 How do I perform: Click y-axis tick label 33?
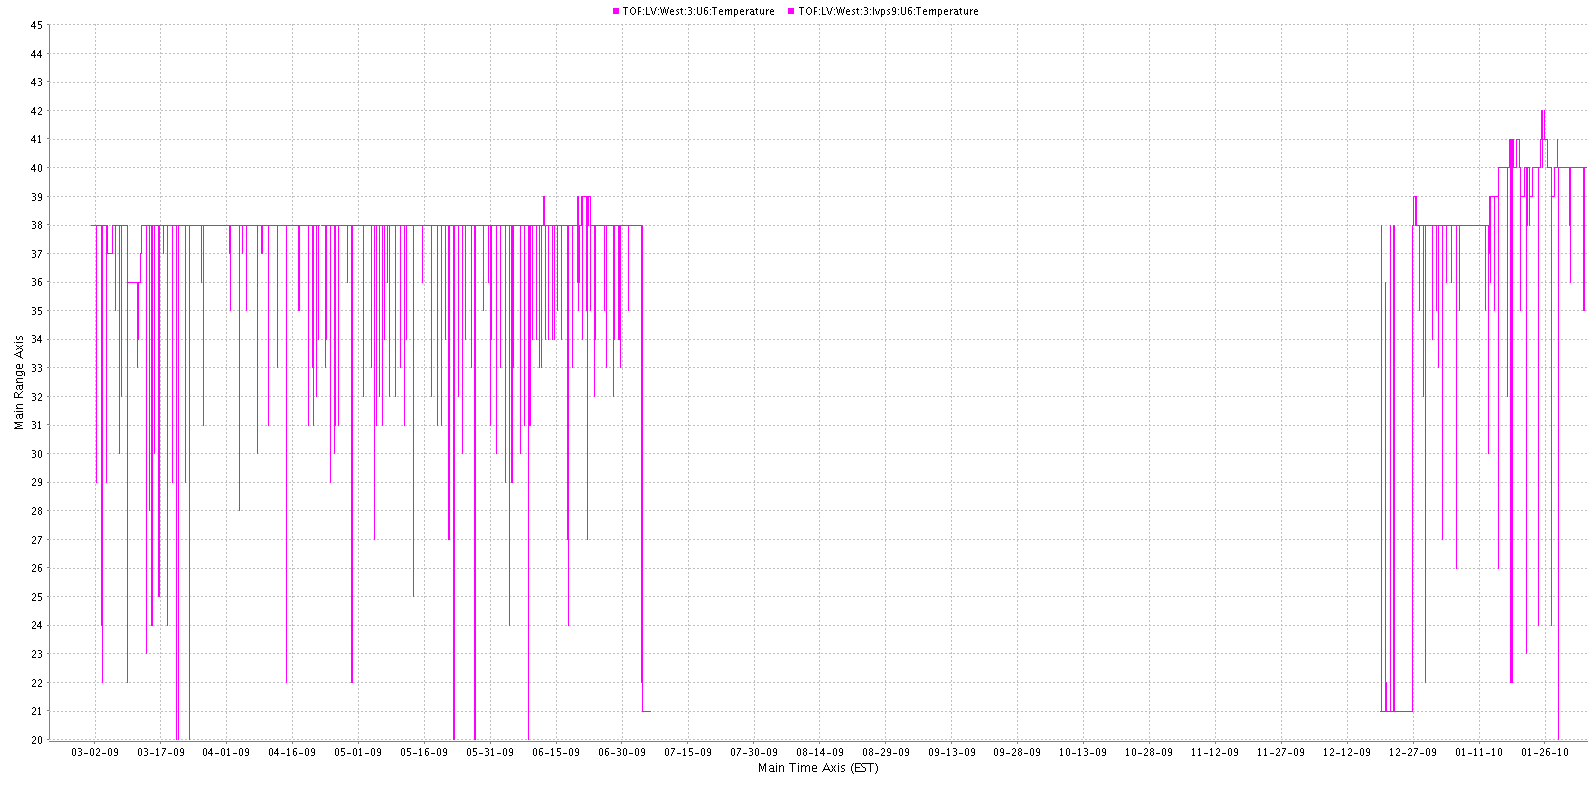36,368
